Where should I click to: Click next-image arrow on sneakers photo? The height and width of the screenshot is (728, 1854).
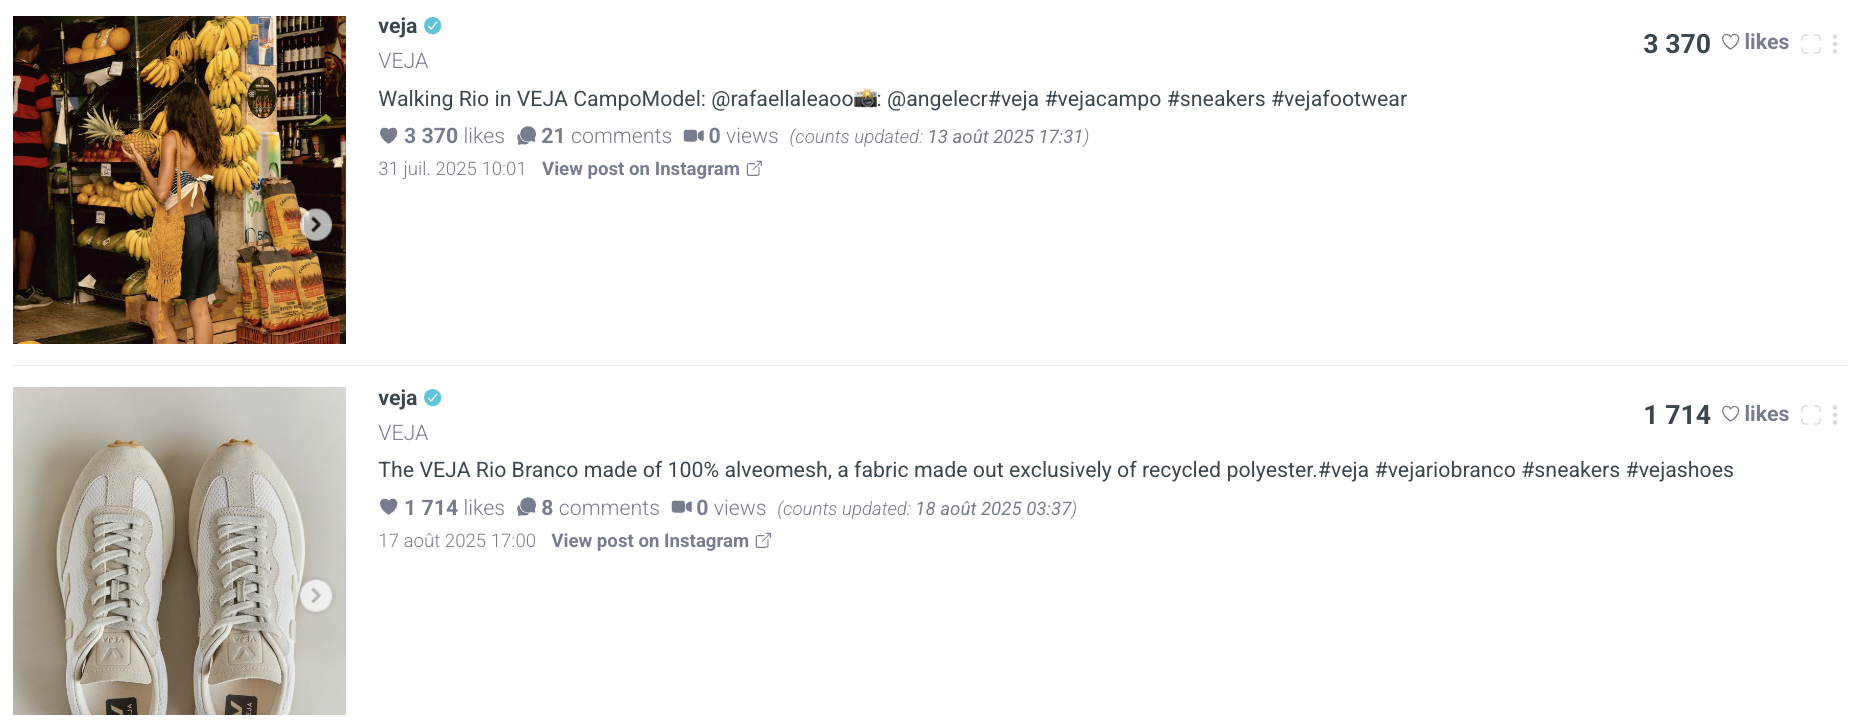[x=316, y=596]
